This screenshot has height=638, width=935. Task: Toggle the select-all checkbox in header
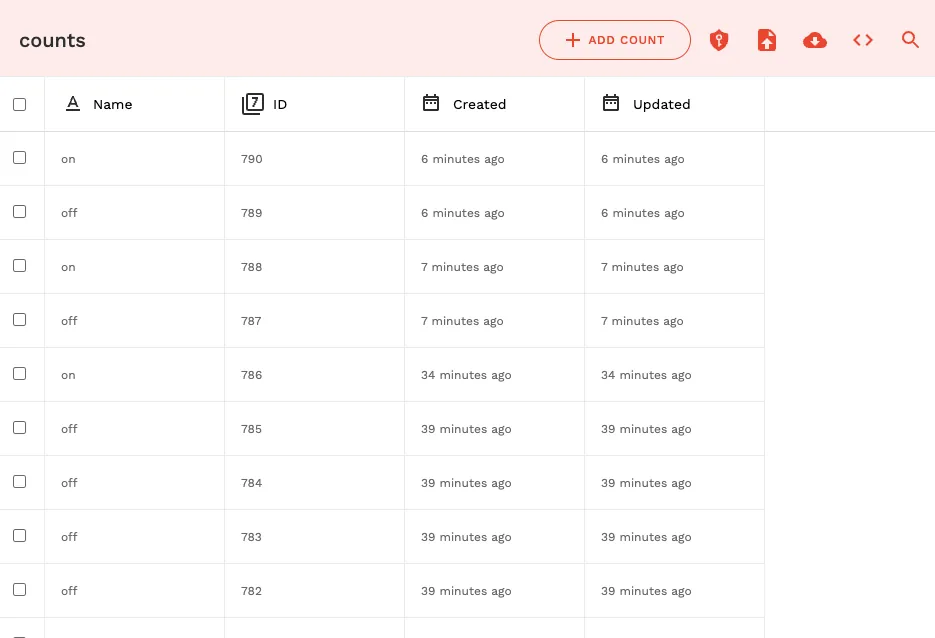tap(20, 104)
